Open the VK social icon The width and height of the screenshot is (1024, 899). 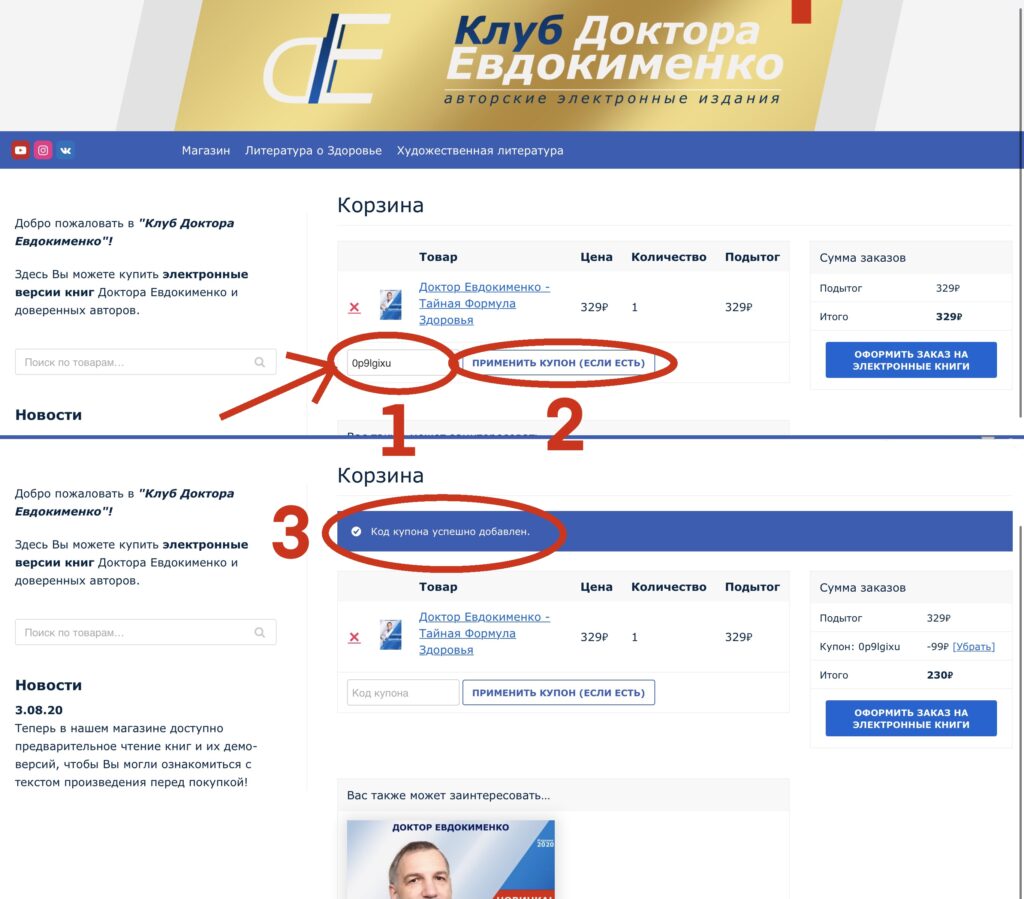pos(65,151)
